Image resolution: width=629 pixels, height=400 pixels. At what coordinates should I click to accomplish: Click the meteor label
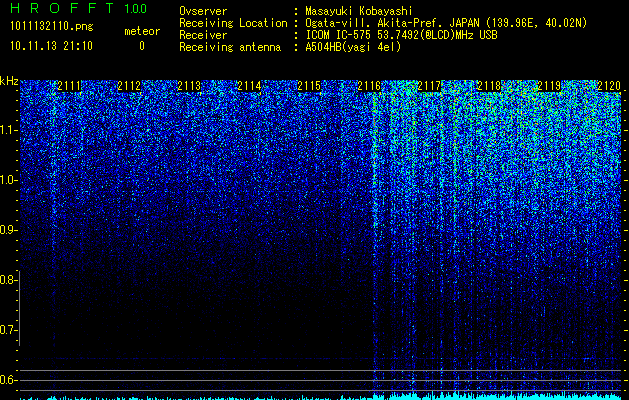coord(142,31)
